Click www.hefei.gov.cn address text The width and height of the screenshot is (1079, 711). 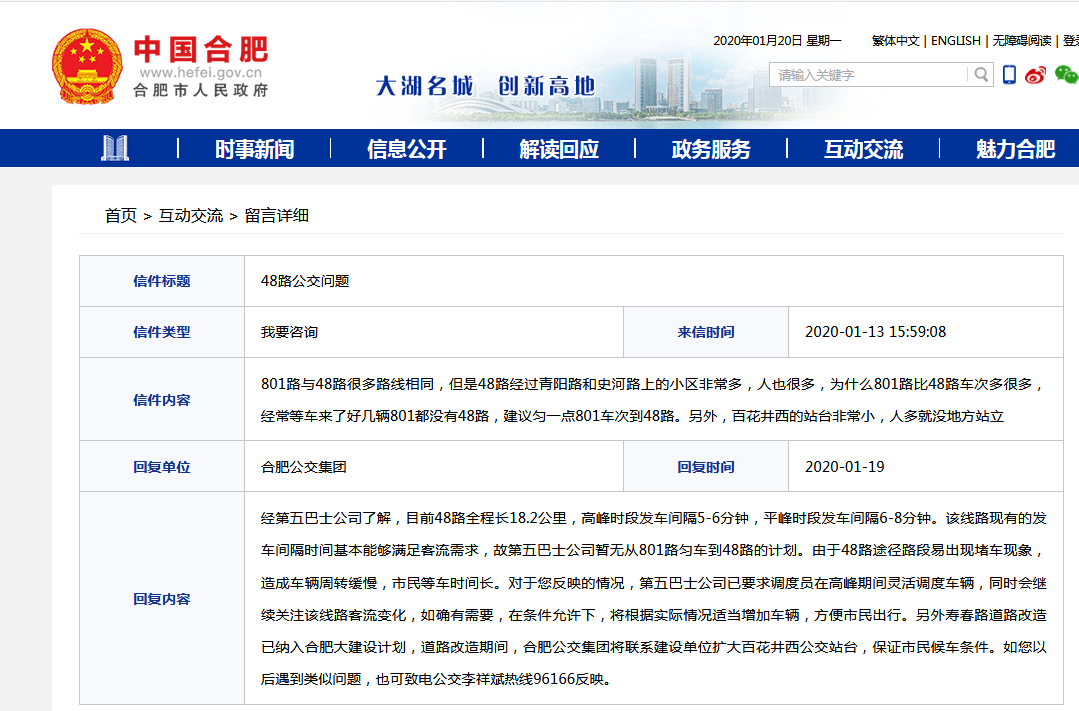201,72
